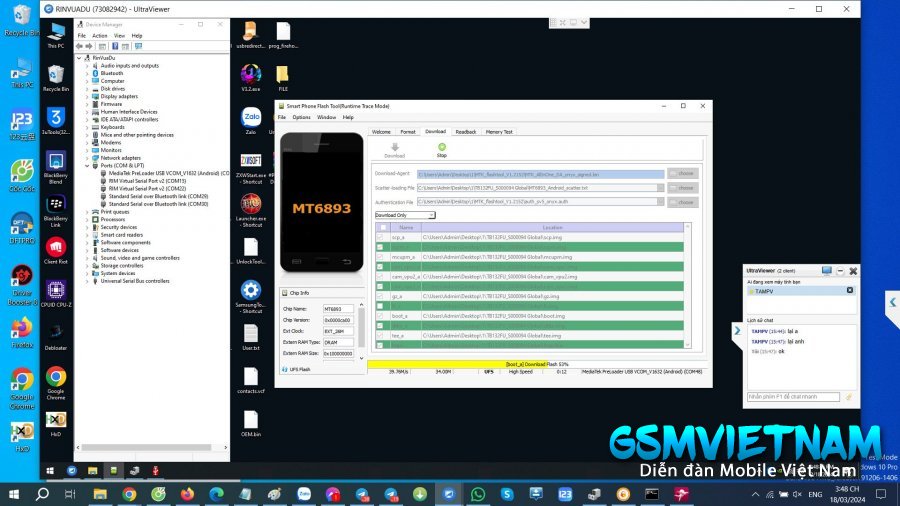Viewport: 900px width, 506px height.
Task: Click the Device Manager back arrow toolbar icon
Action: pos(79,46)
